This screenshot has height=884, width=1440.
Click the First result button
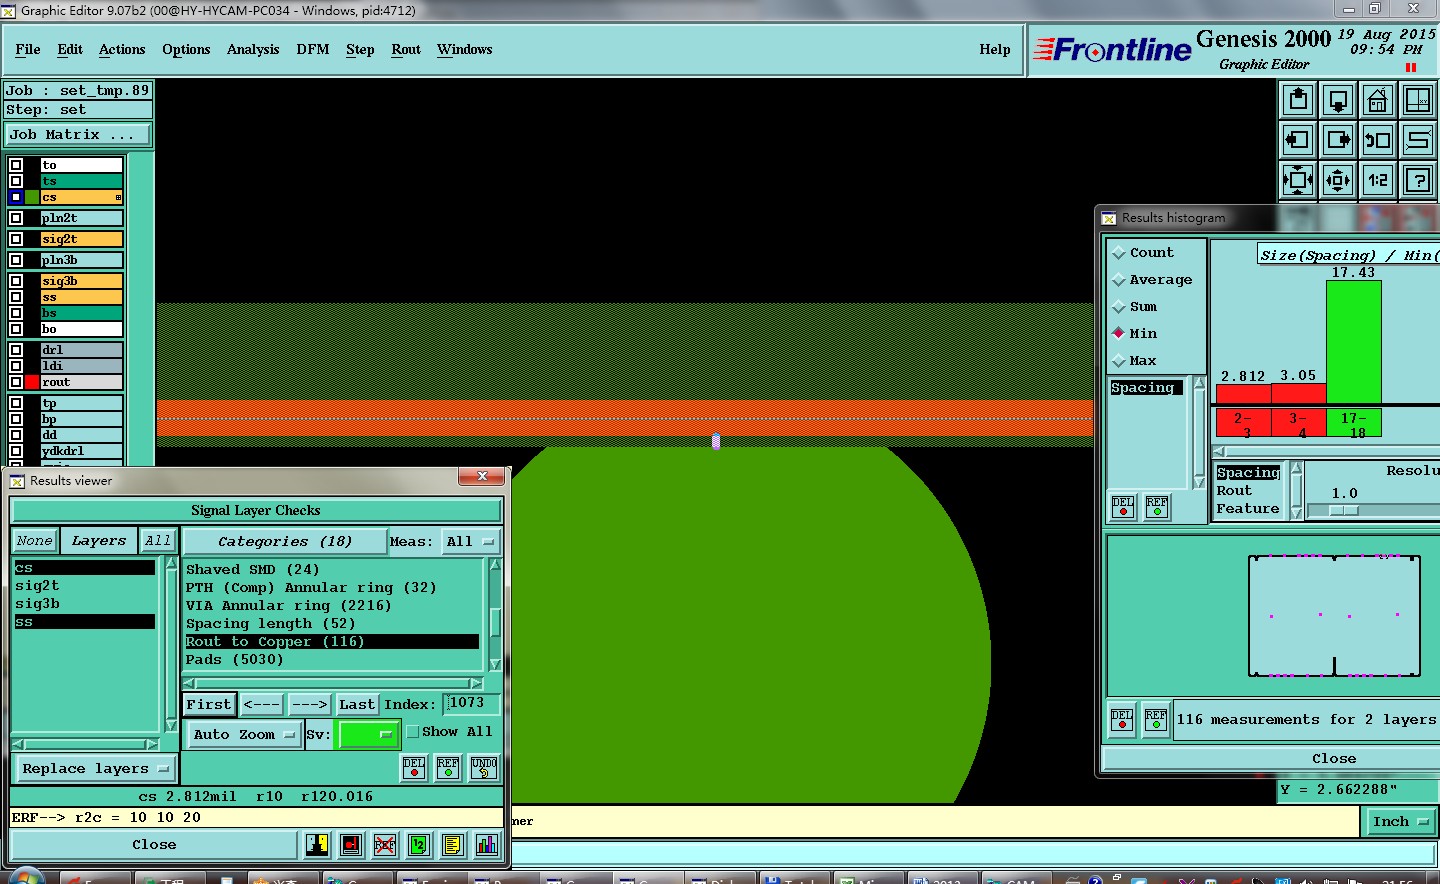[209, 705]
